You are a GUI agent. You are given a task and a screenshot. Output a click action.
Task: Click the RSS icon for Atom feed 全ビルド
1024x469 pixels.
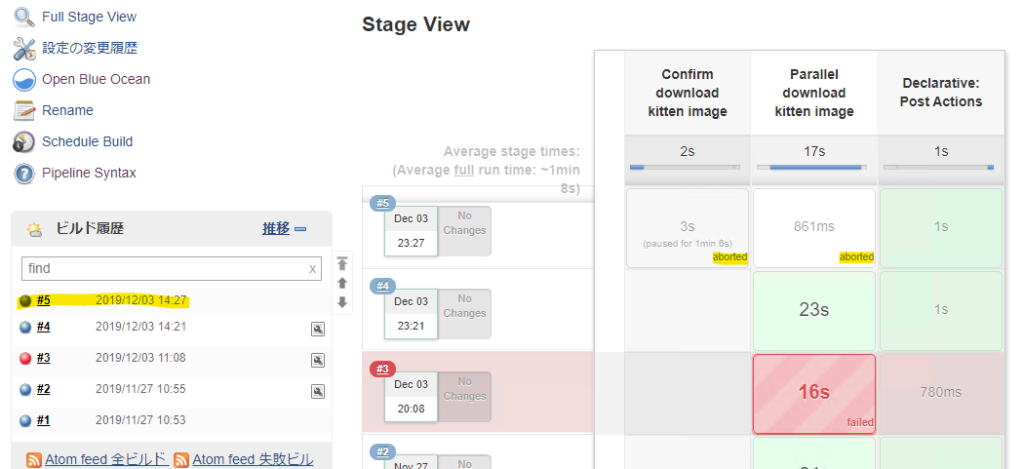coord(34,460)
